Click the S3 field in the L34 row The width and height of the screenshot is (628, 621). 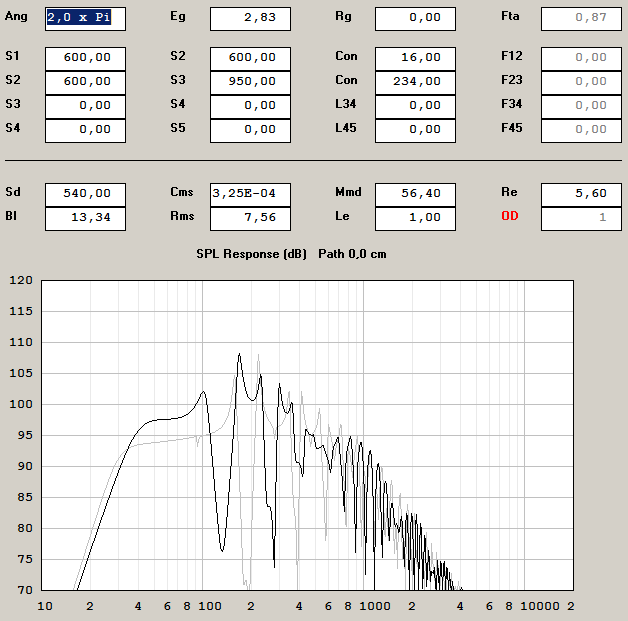coord(85,107)
